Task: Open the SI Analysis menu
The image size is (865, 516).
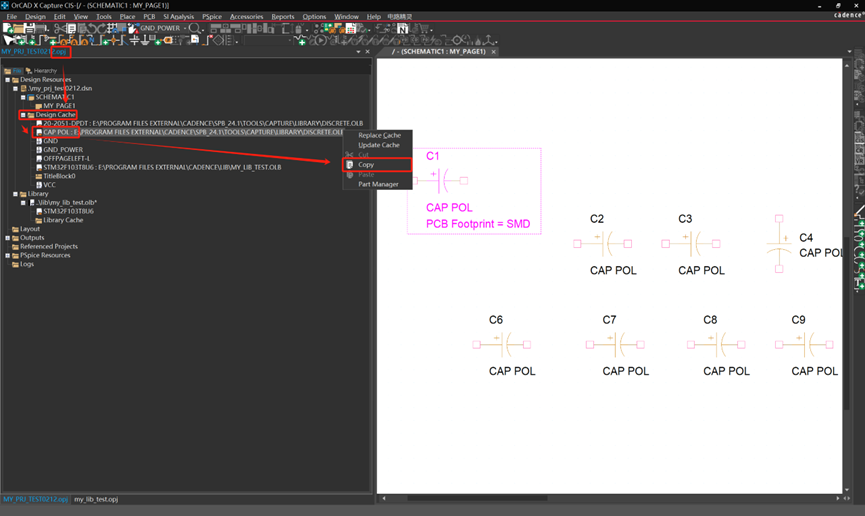Action: [178, 17]
